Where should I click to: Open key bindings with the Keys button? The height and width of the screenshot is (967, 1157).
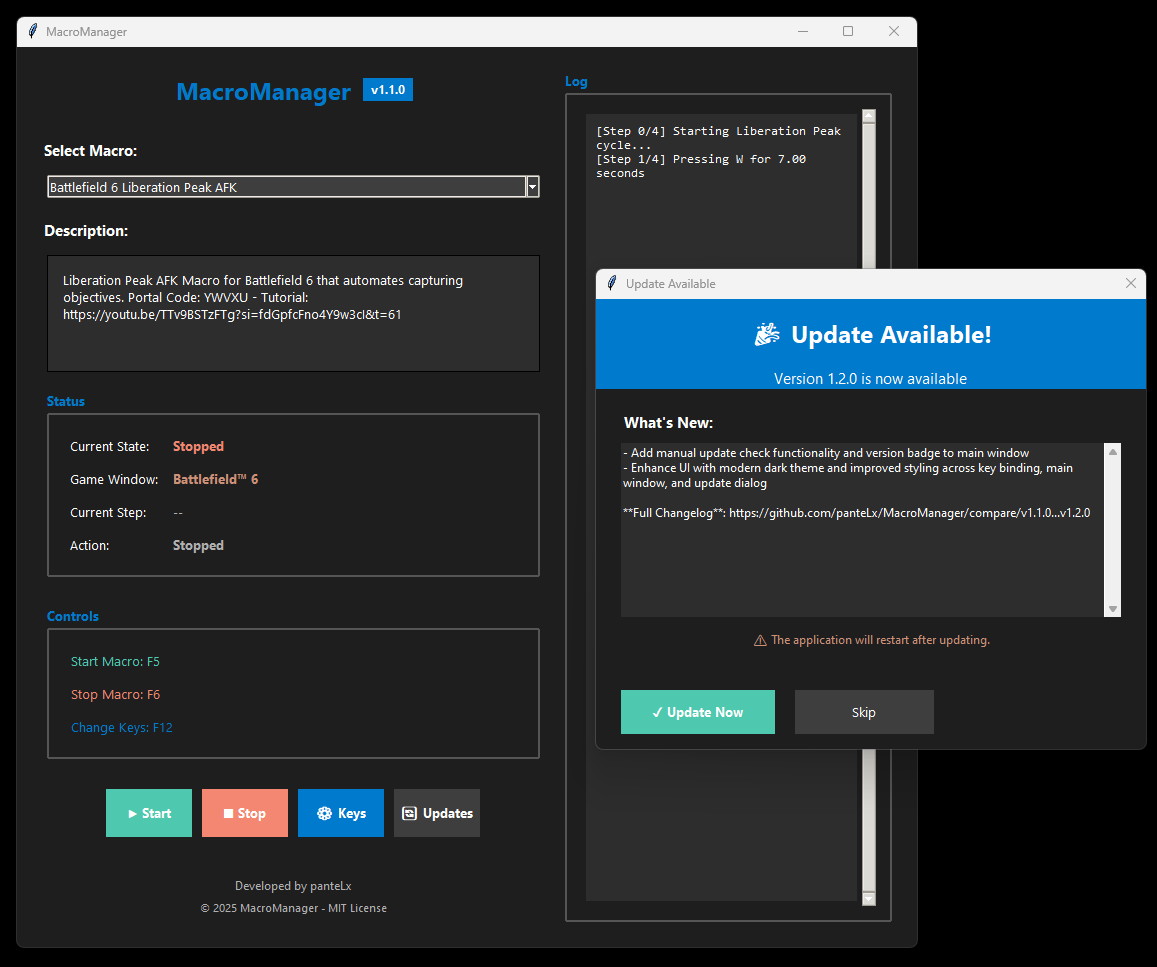pyautogui.click(x=341, y=813)
